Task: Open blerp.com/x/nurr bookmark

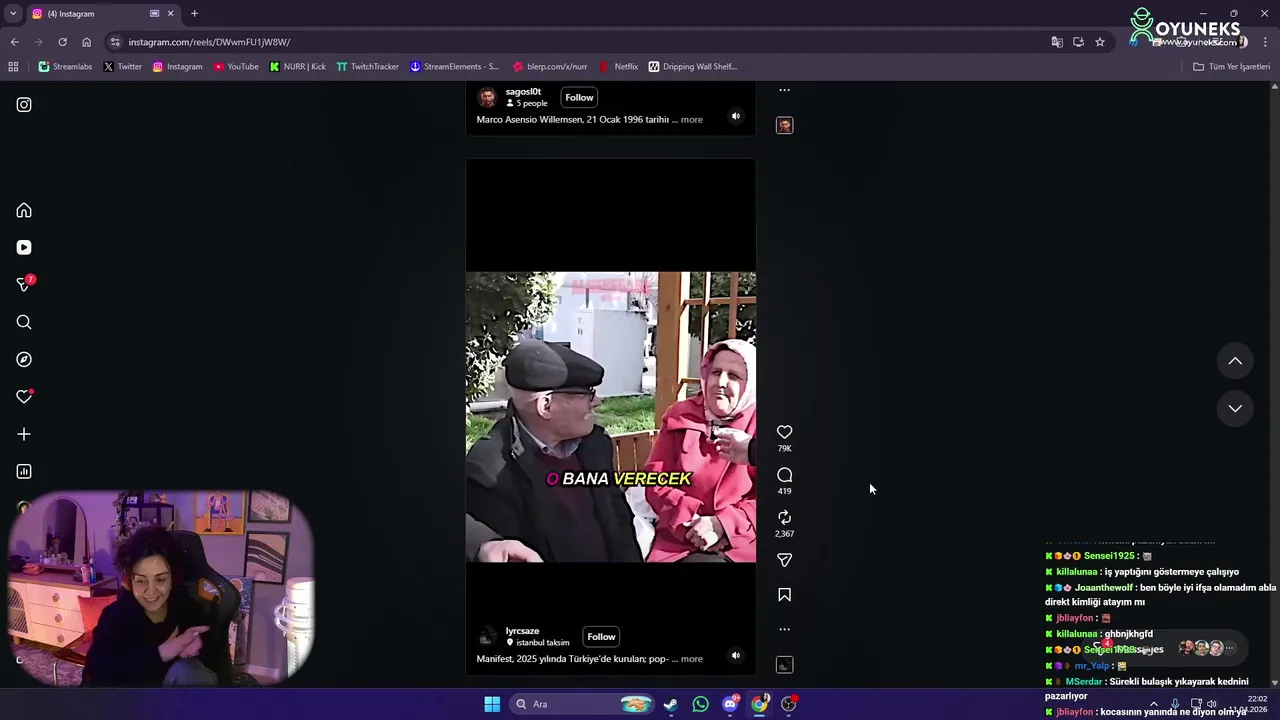Action: pos(549,67)
